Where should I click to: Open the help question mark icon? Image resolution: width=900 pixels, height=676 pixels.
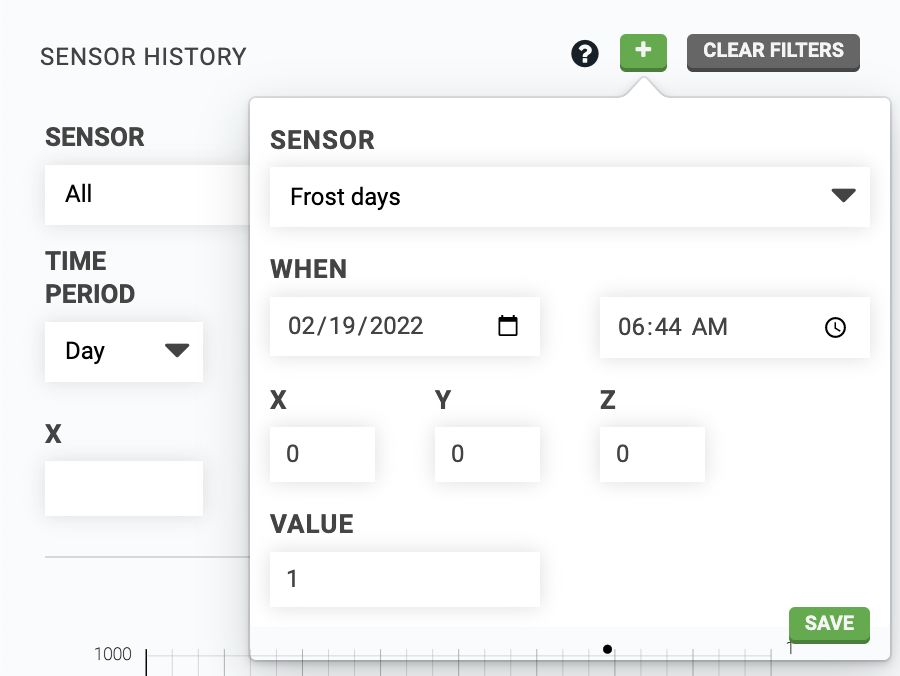pyautogui.click(x=585, y=53)
